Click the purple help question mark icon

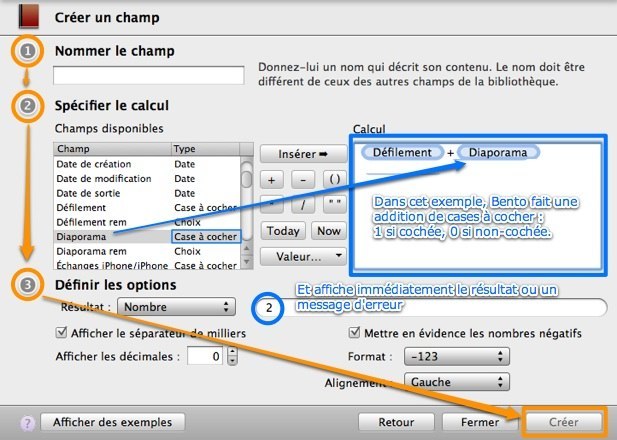click(27, 423)
